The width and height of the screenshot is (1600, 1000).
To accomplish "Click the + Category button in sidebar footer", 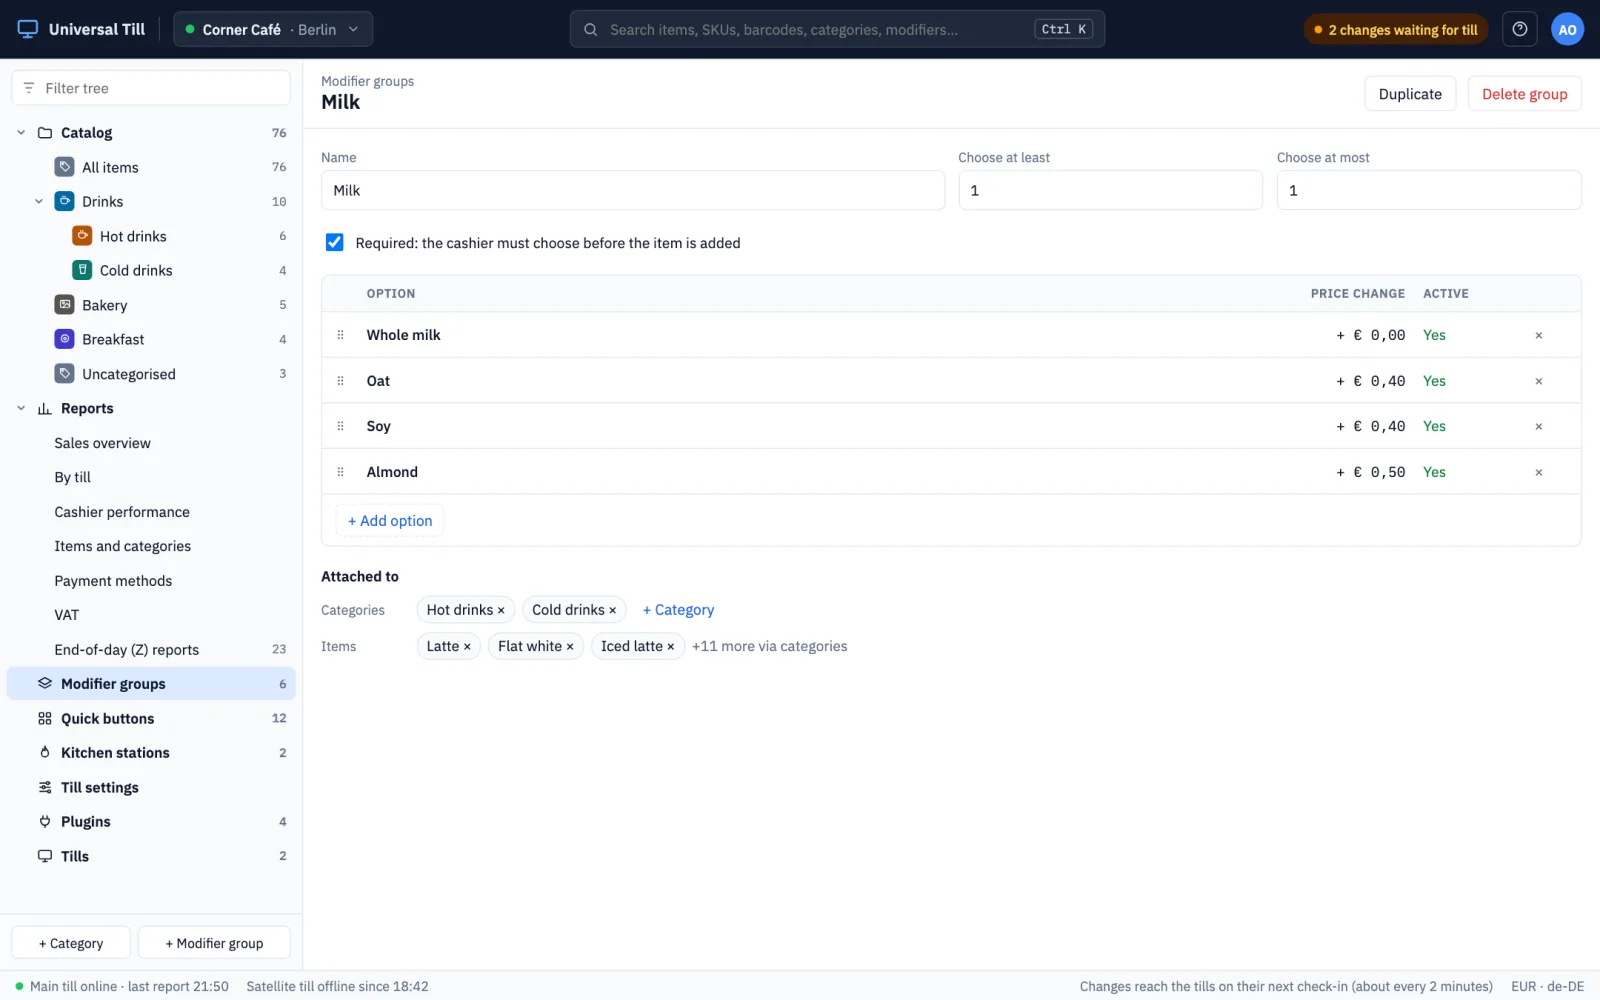I will (x=71, y=943).
